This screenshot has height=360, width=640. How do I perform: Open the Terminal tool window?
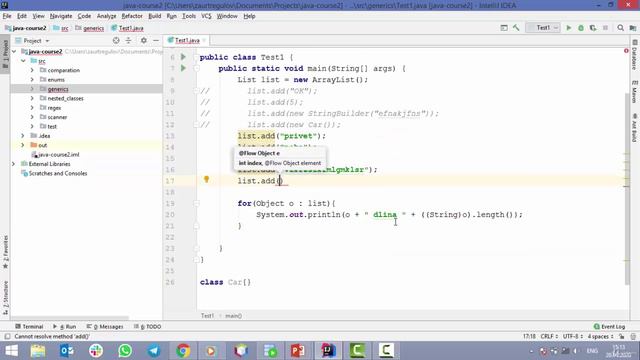click(29, 327)
